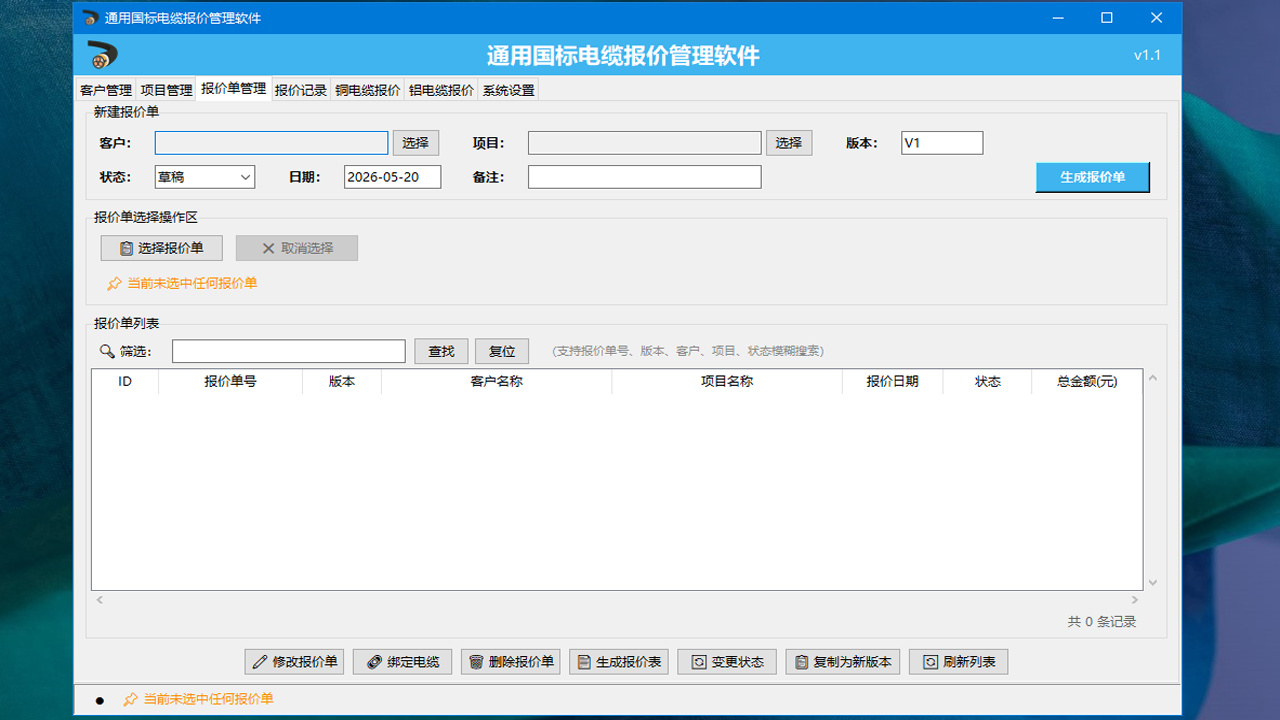This screenshot has height=720, width=1280.
Task: Go to the 报价记录 tab
Action: [x=301, y=90]
